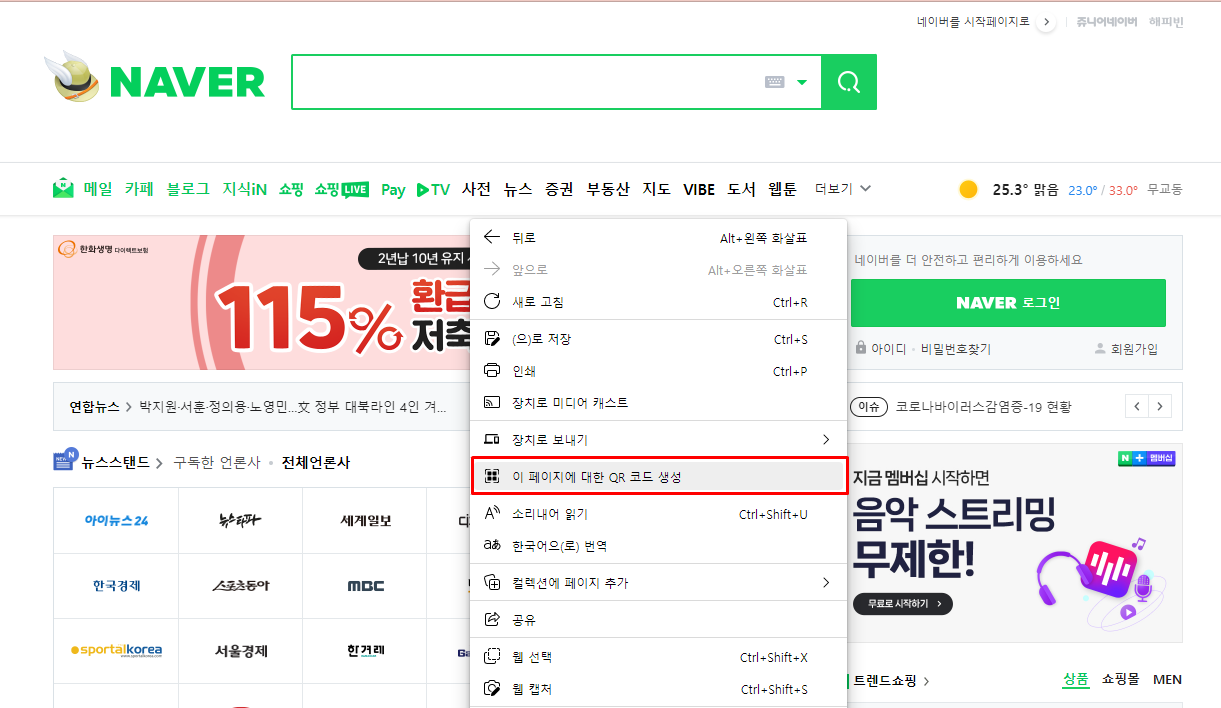
Task: Open sportalkorea publisher tile
Action: point(116,650)
